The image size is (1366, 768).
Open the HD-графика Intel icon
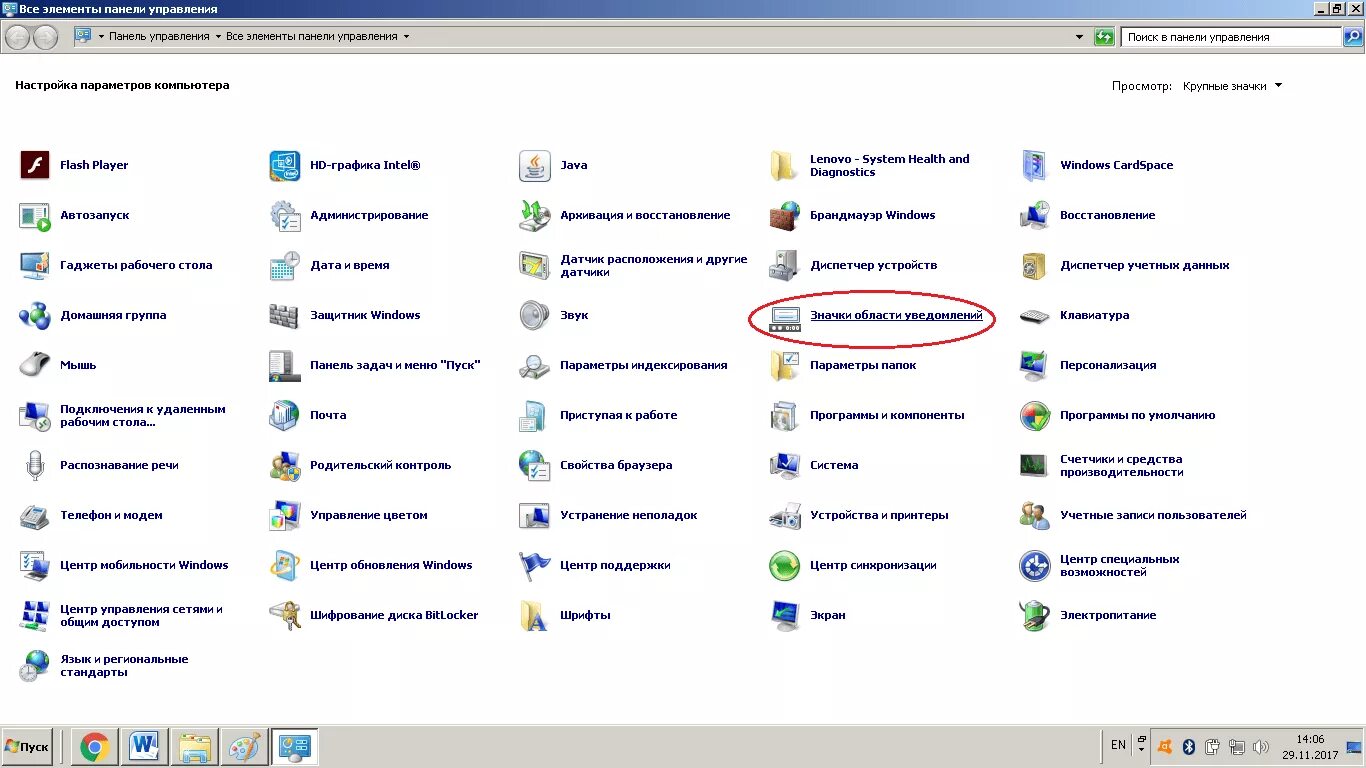[x=285, y=165]
